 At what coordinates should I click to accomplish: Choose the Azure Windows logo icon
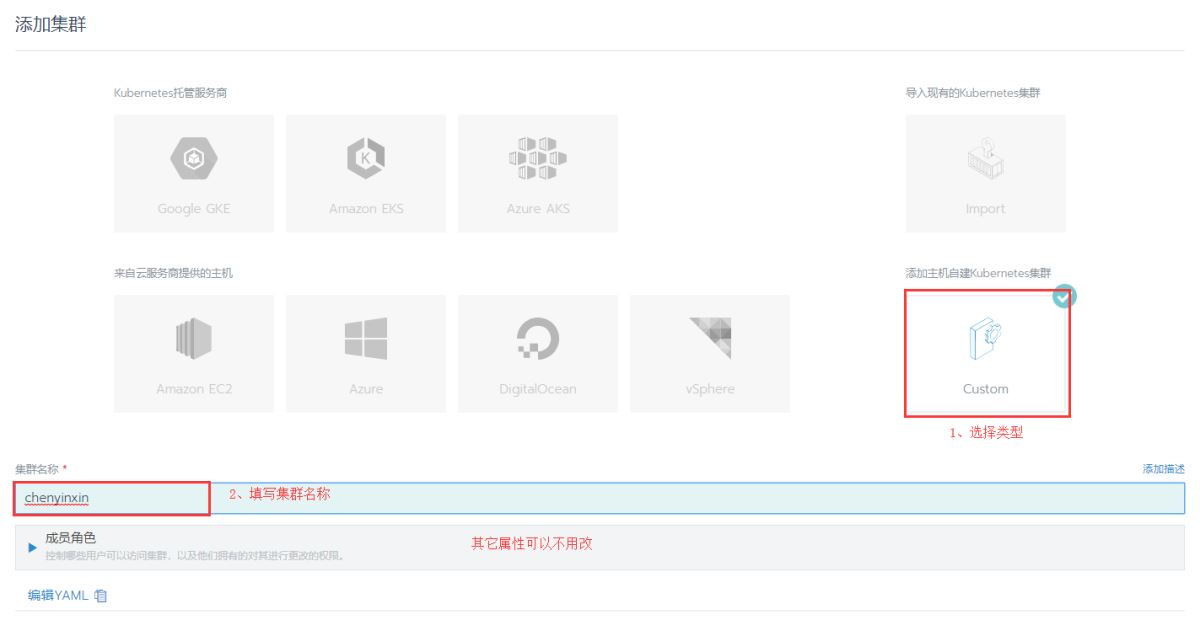(x=366, y=339)
